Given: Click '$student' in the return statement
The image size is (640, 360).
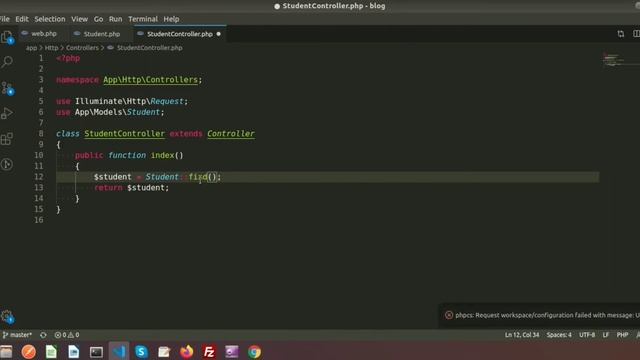Looking at the screenshot, I should point(146,187).
